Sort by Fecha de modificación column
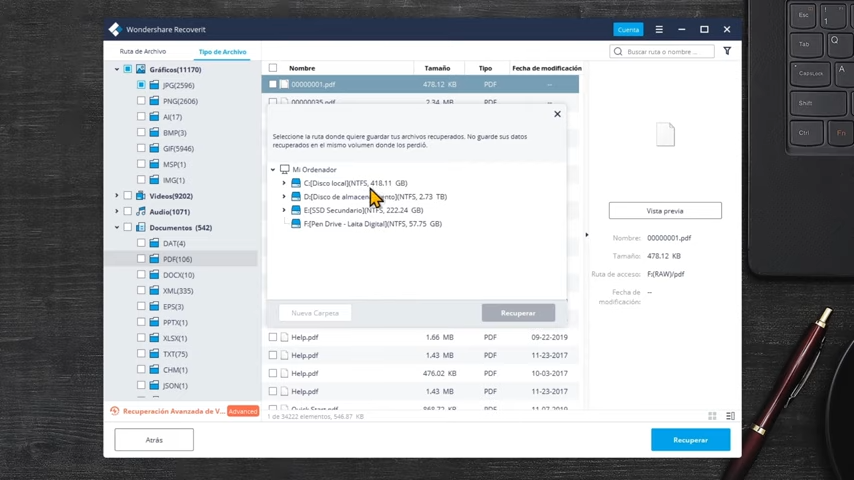Screen dimensions: 854x480 point(547,68)
